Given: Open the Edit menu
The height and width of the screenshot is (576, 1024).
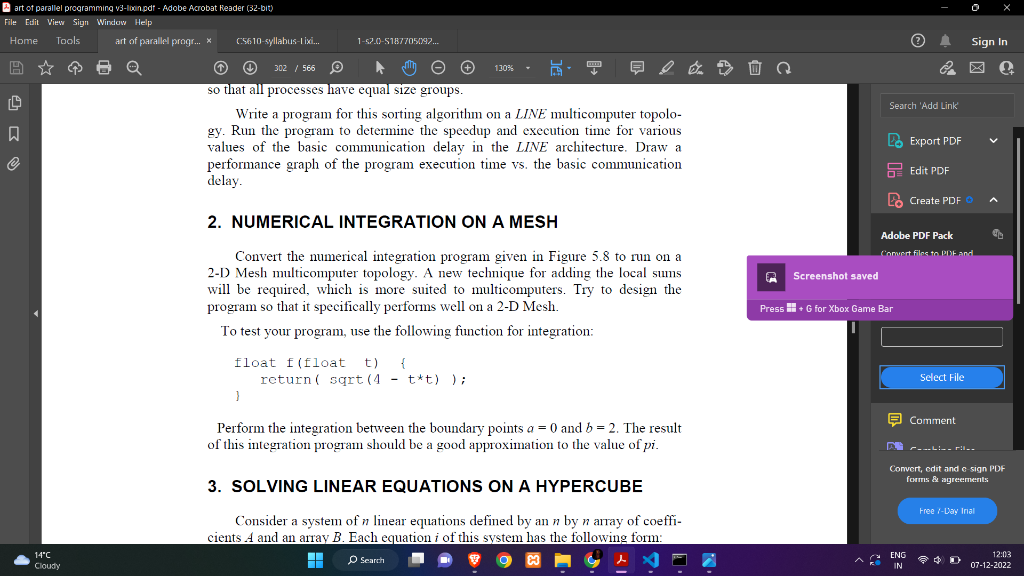Looking at the screenshot, I should pos(31,21).
